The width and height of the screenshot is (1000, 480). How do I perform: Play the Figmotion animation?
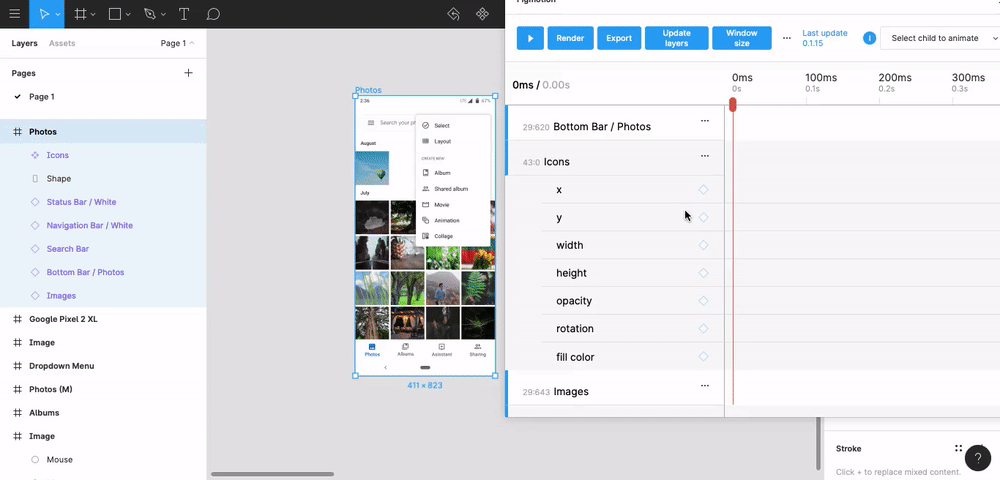tap(530, 38)
